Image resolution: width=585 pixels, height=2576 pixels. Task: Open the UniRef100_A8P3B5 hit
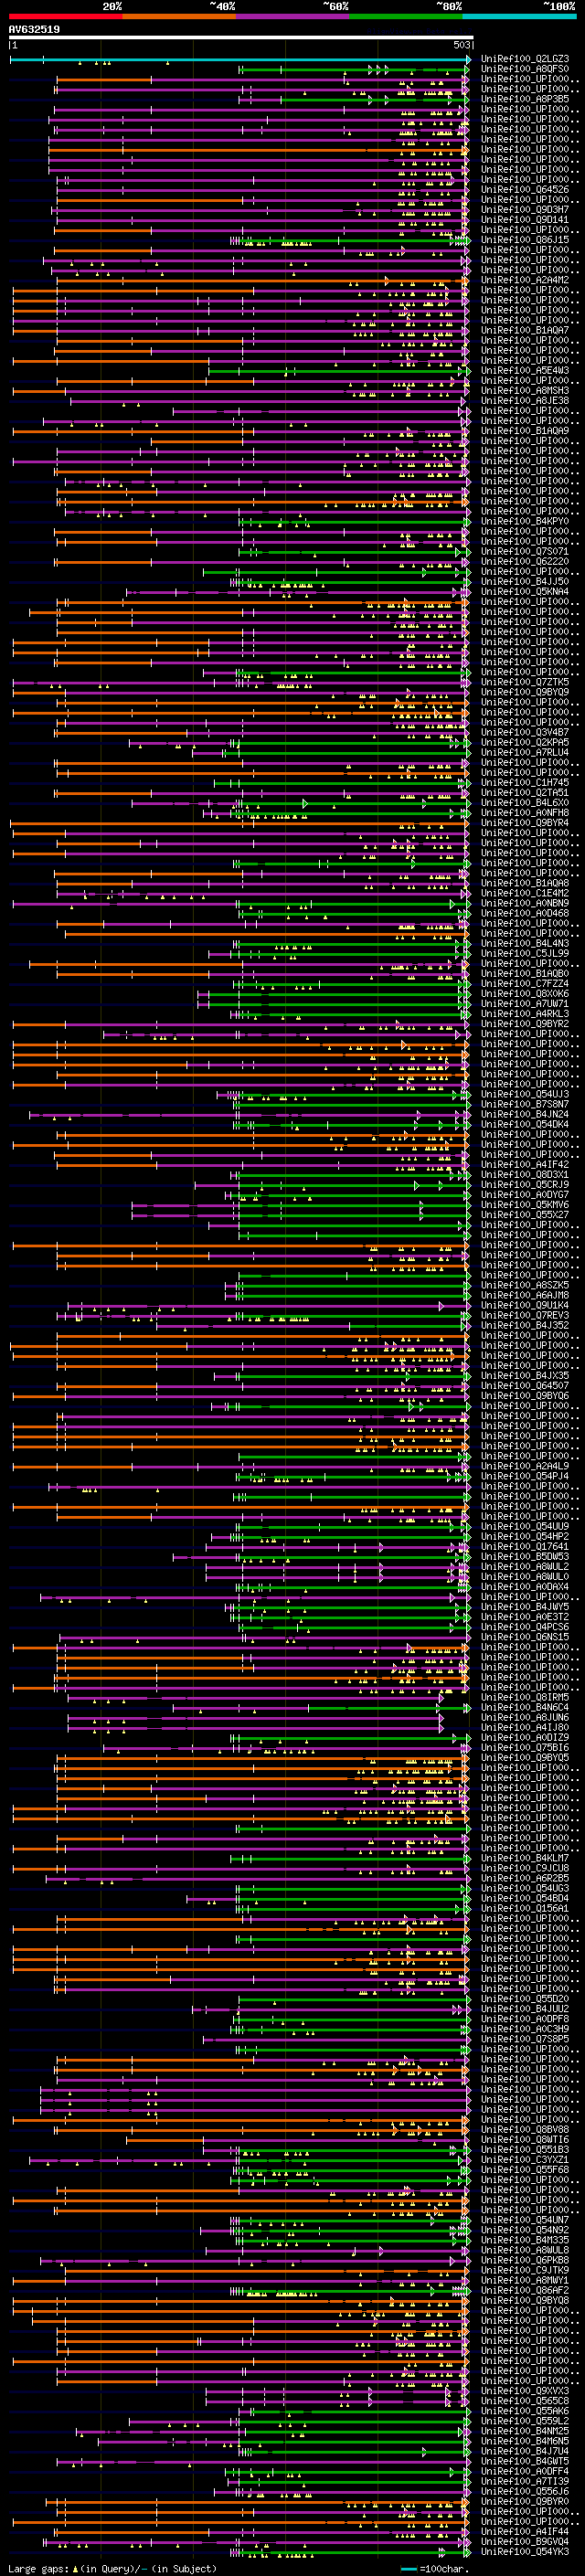[524, 99]
